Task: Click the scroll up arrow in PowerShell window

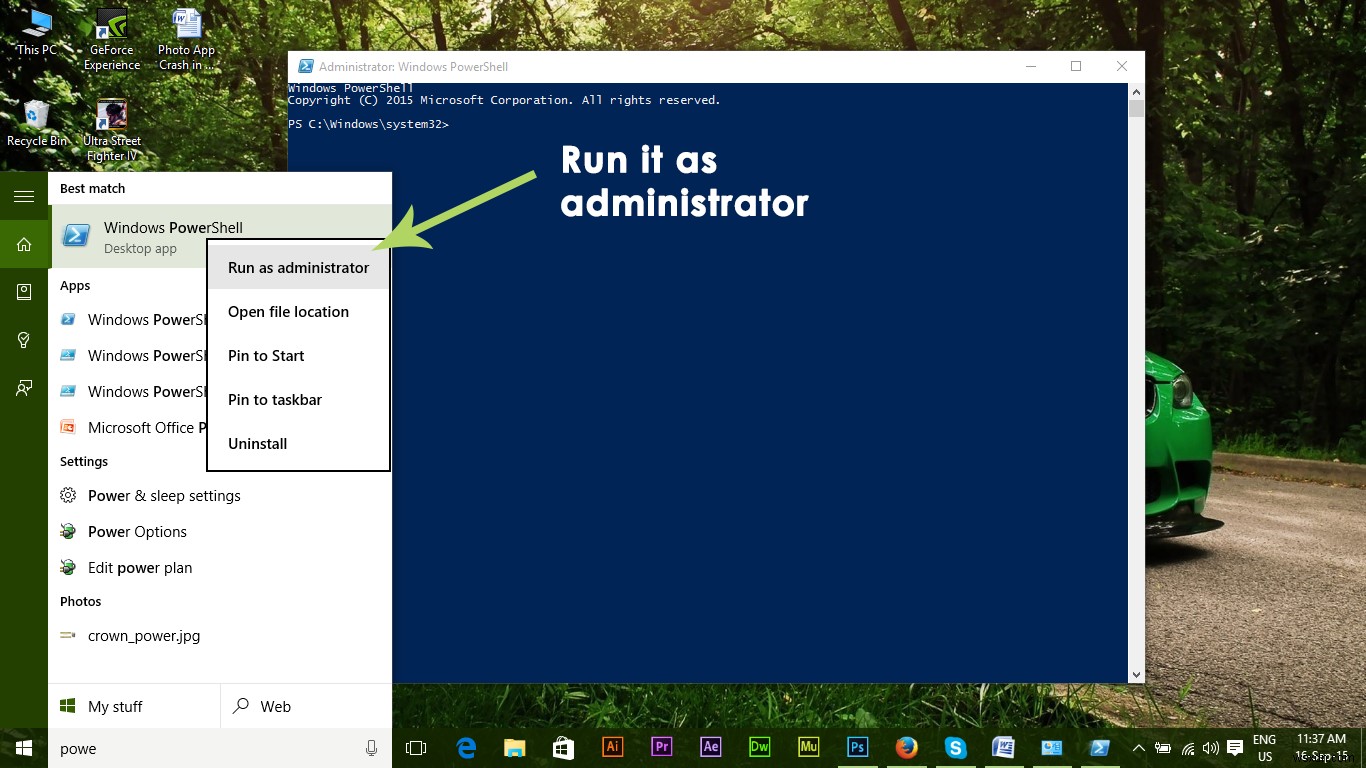Action: coord(1136,92)
